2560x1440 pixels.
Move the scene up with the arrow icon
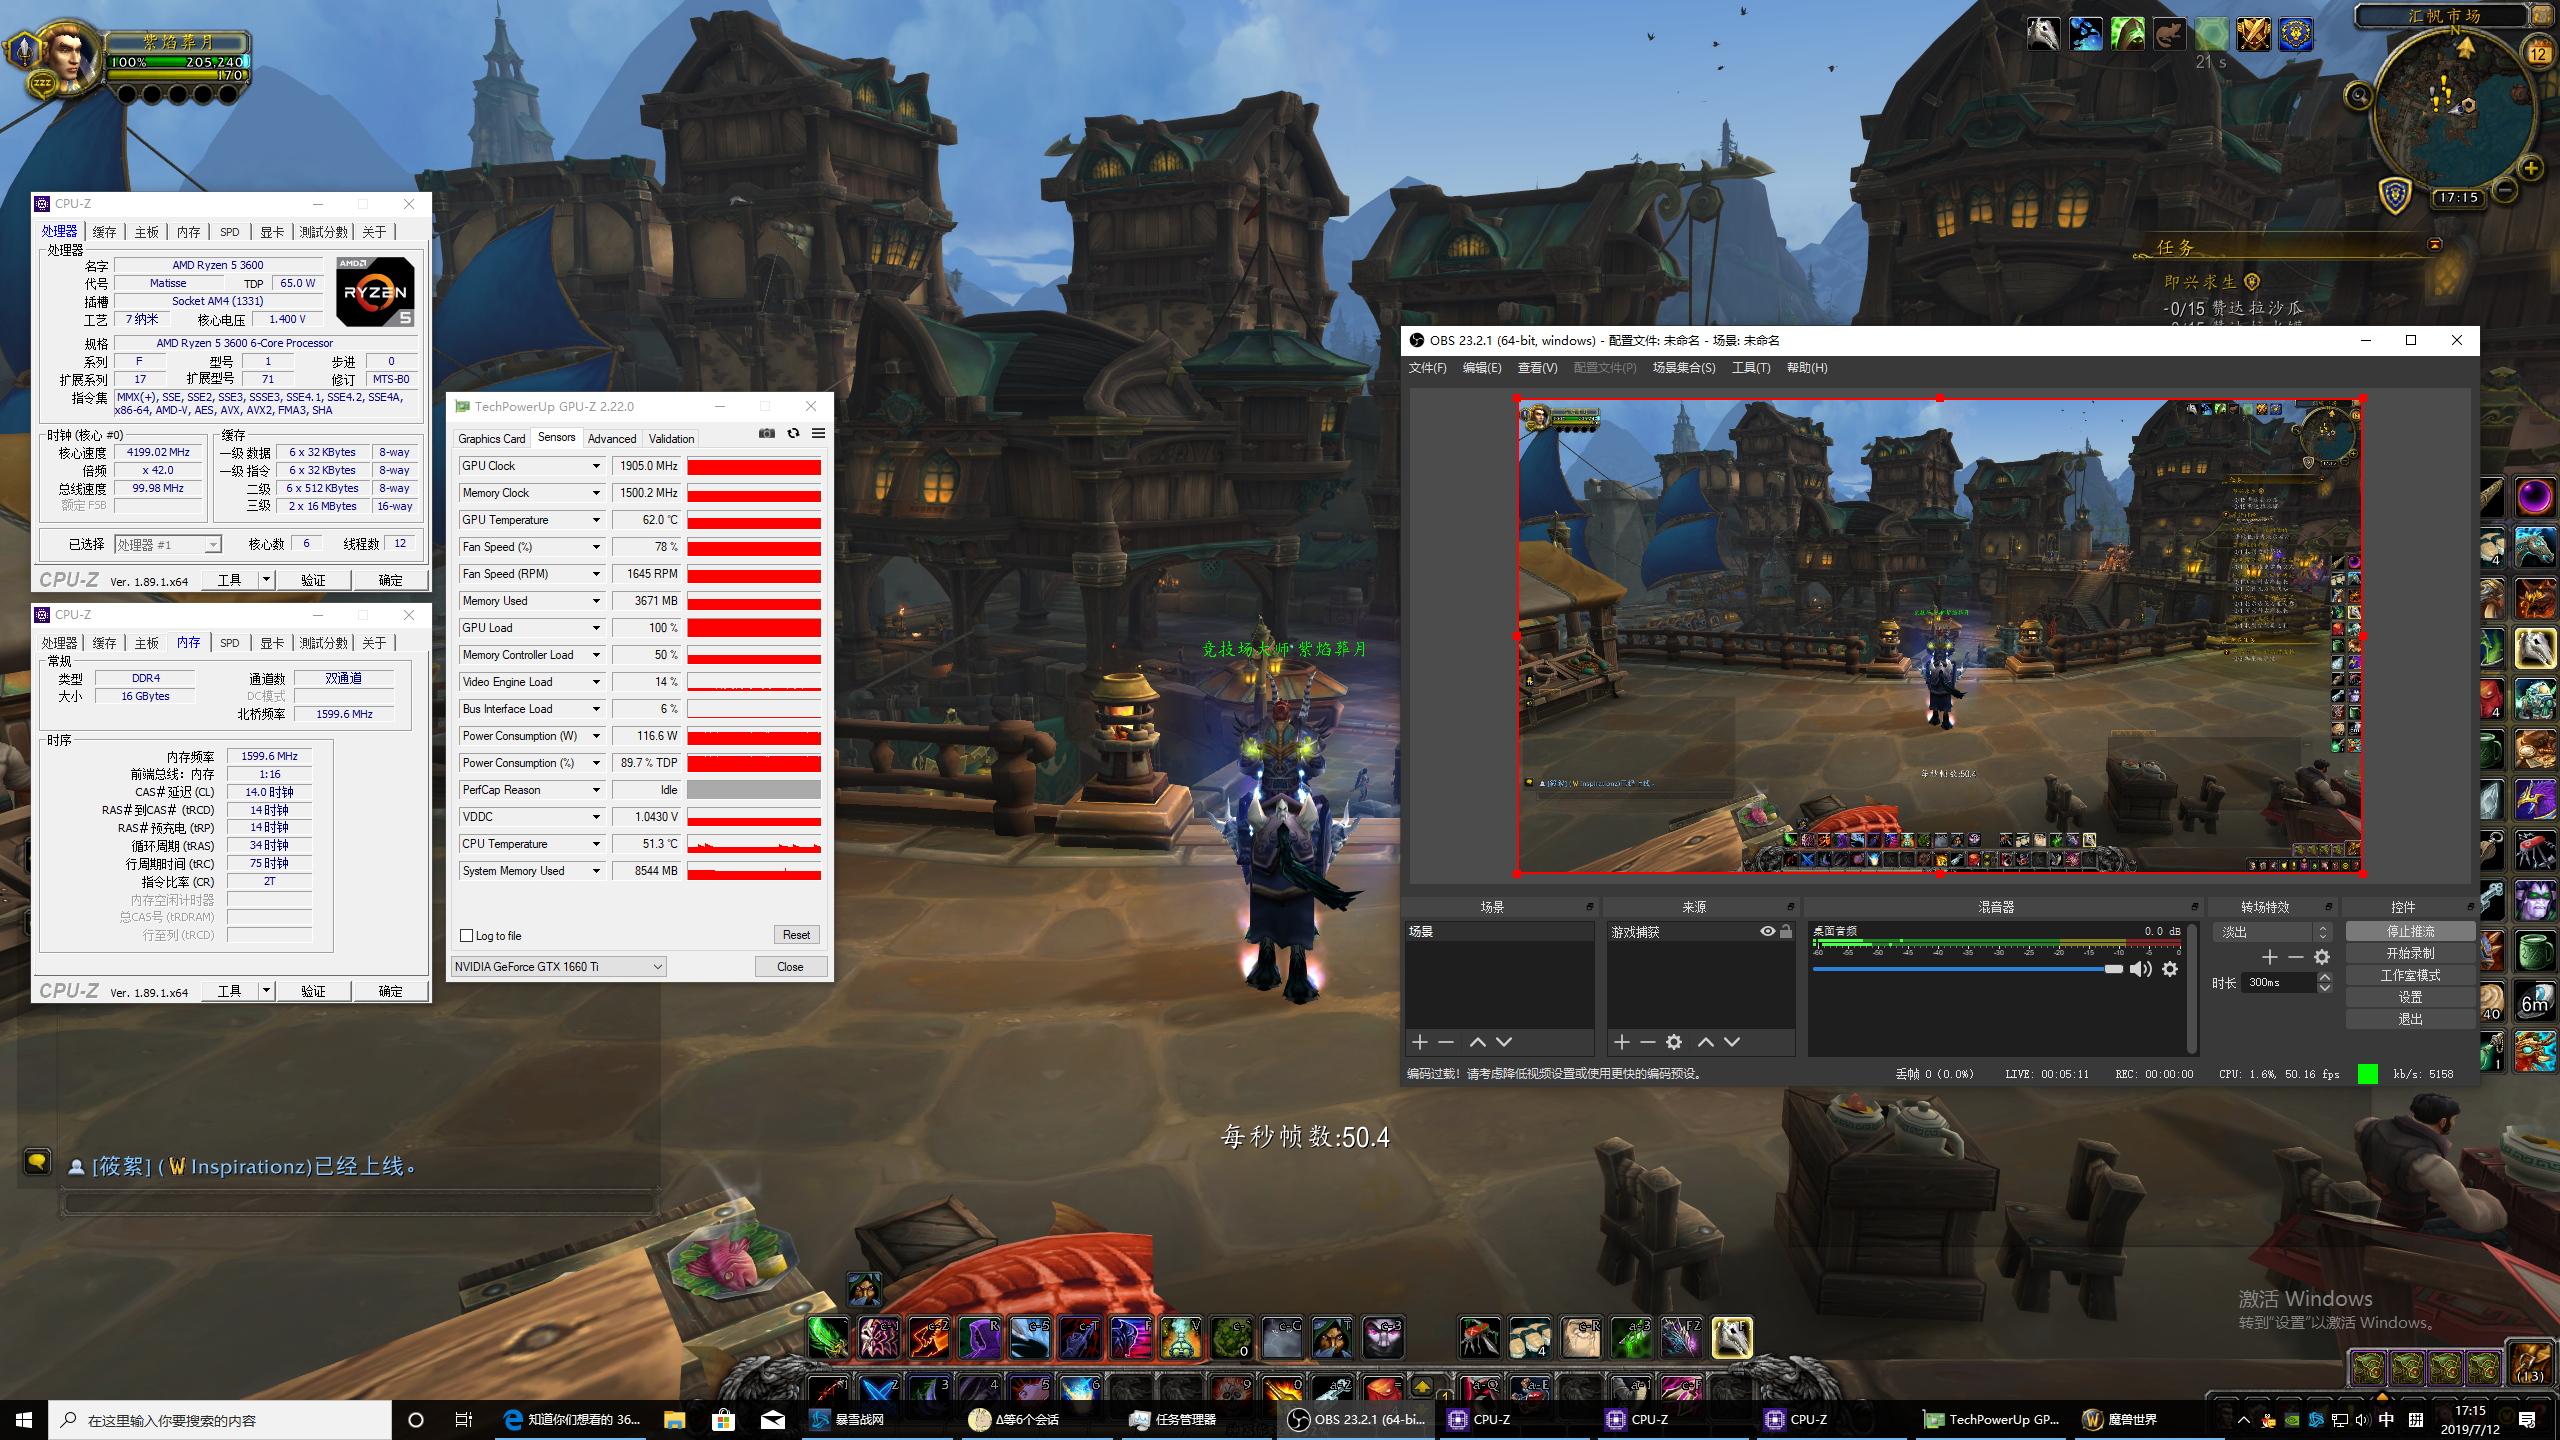1477,1042
